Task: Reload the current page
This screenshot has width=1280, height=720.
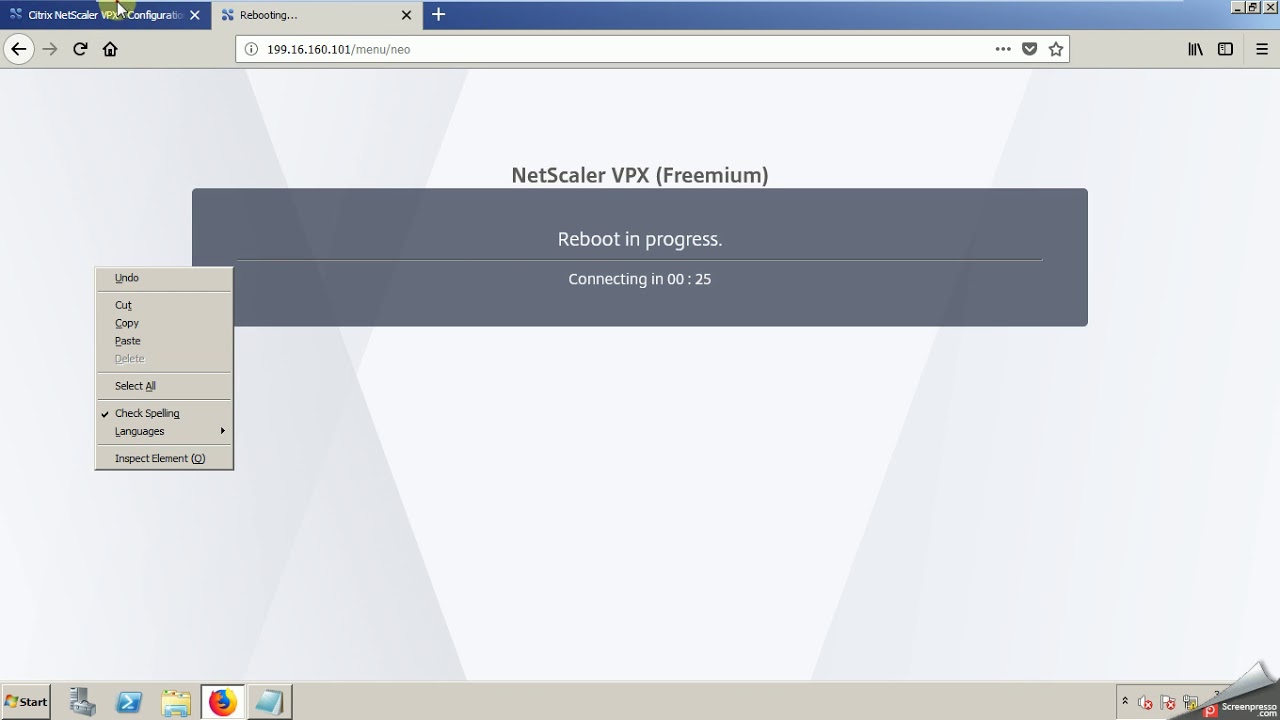Action: tap(80, 49)
